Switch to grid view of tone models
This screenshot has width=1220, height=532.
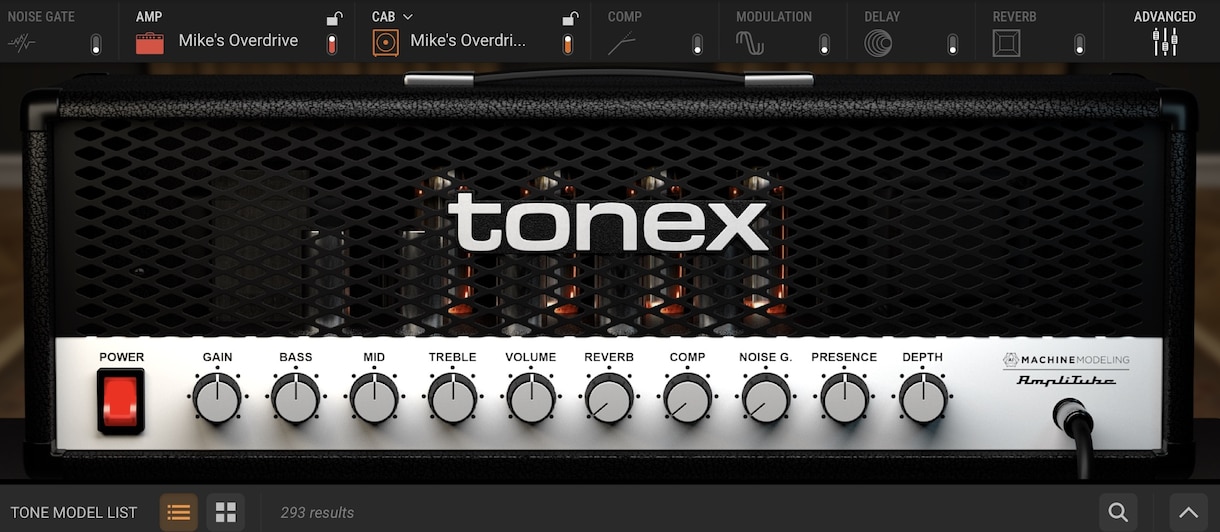226,513
